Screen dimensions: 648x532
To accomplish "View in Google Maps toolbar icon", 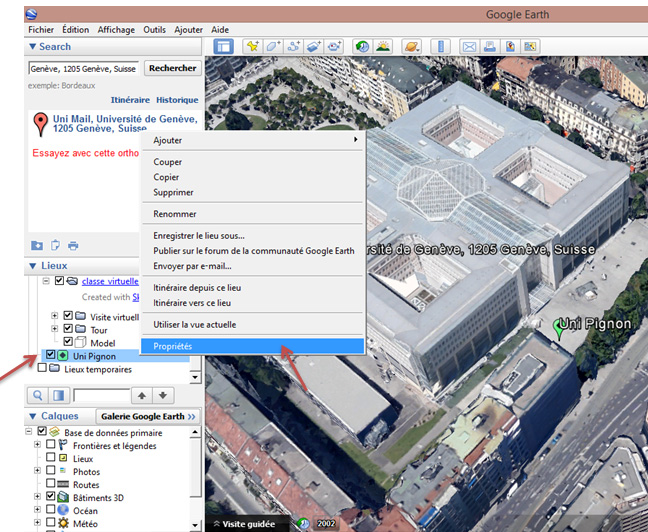I will coord(530,47).
